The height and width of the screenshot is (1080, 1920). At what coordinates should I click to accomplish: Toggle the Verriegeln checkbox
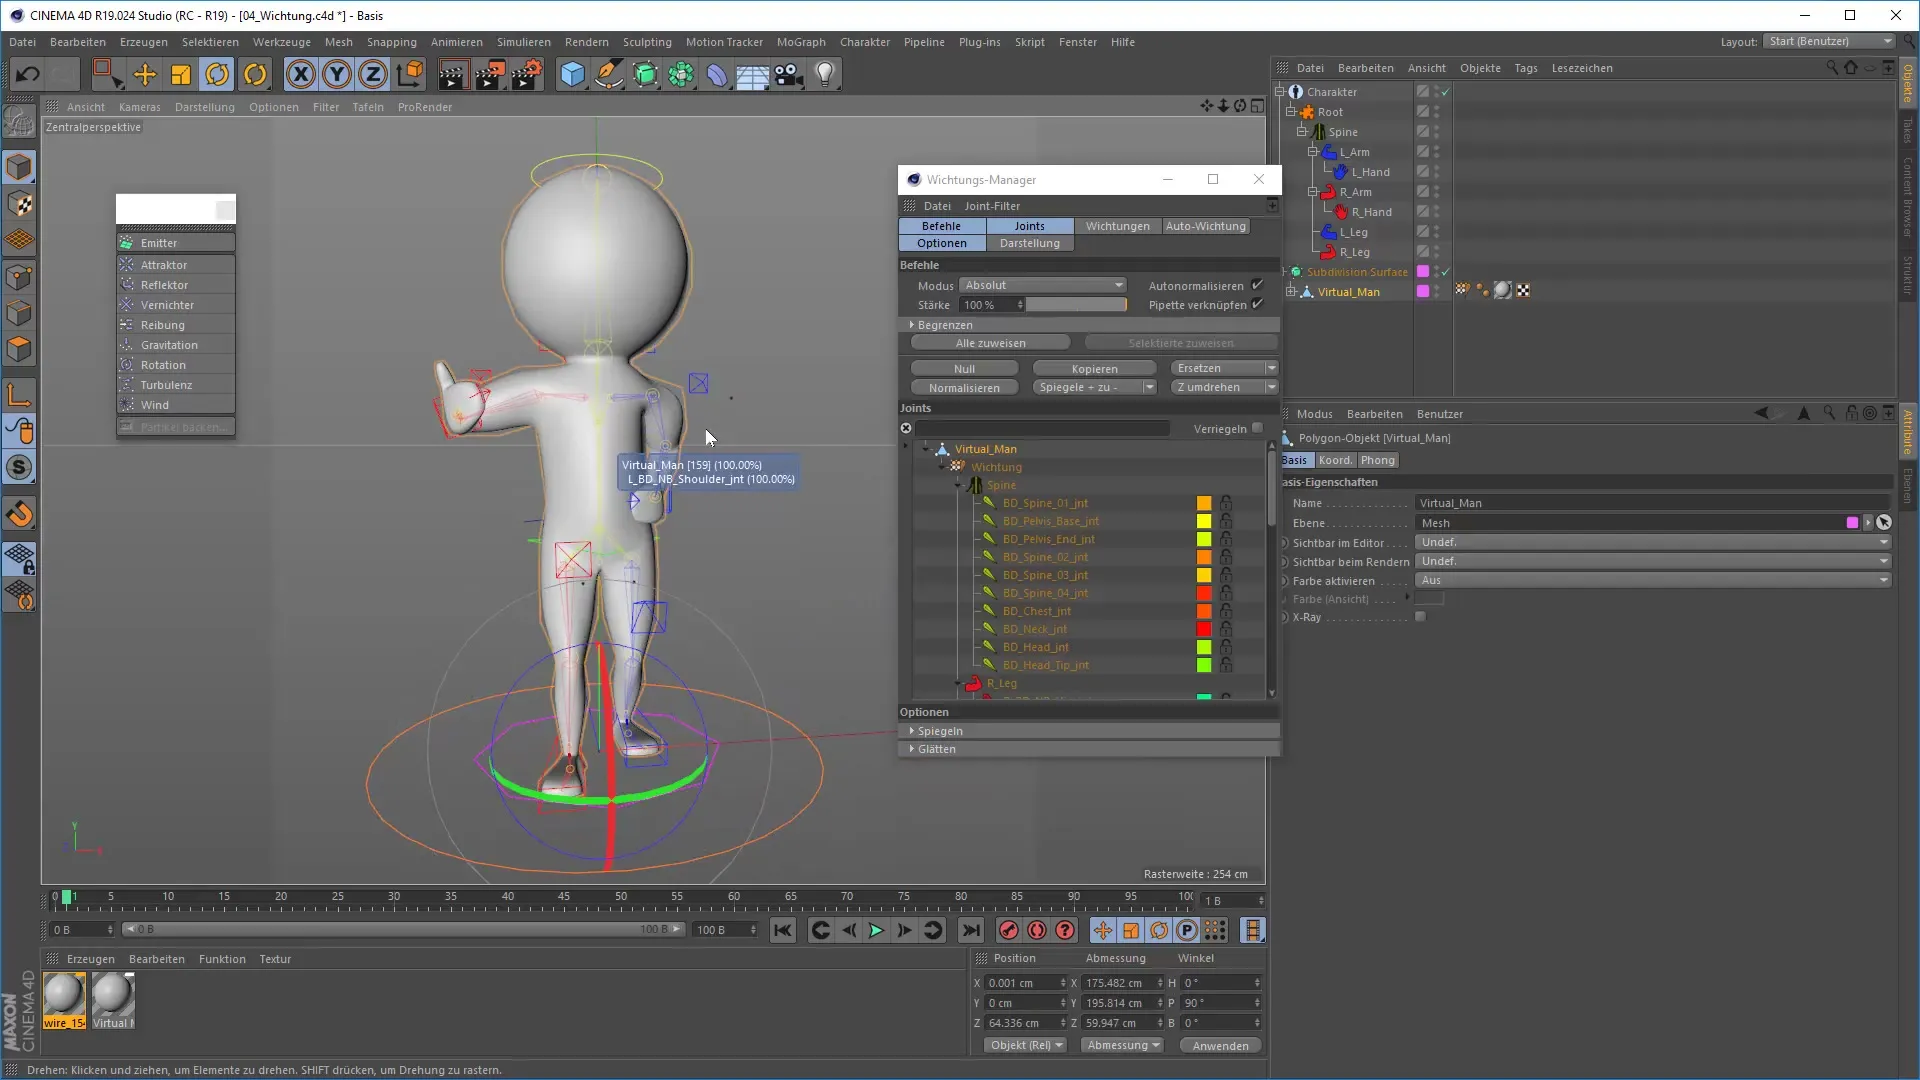pos(1257,428)
